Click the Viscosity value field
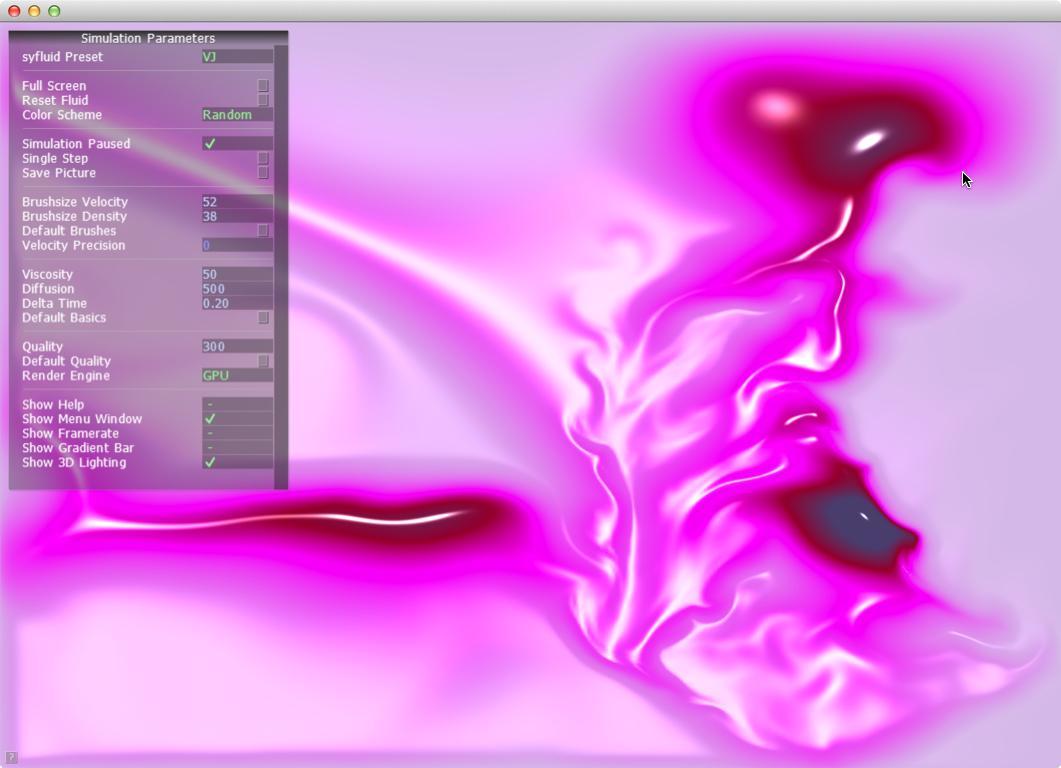The image size is (1061, 768). (236, 274)
